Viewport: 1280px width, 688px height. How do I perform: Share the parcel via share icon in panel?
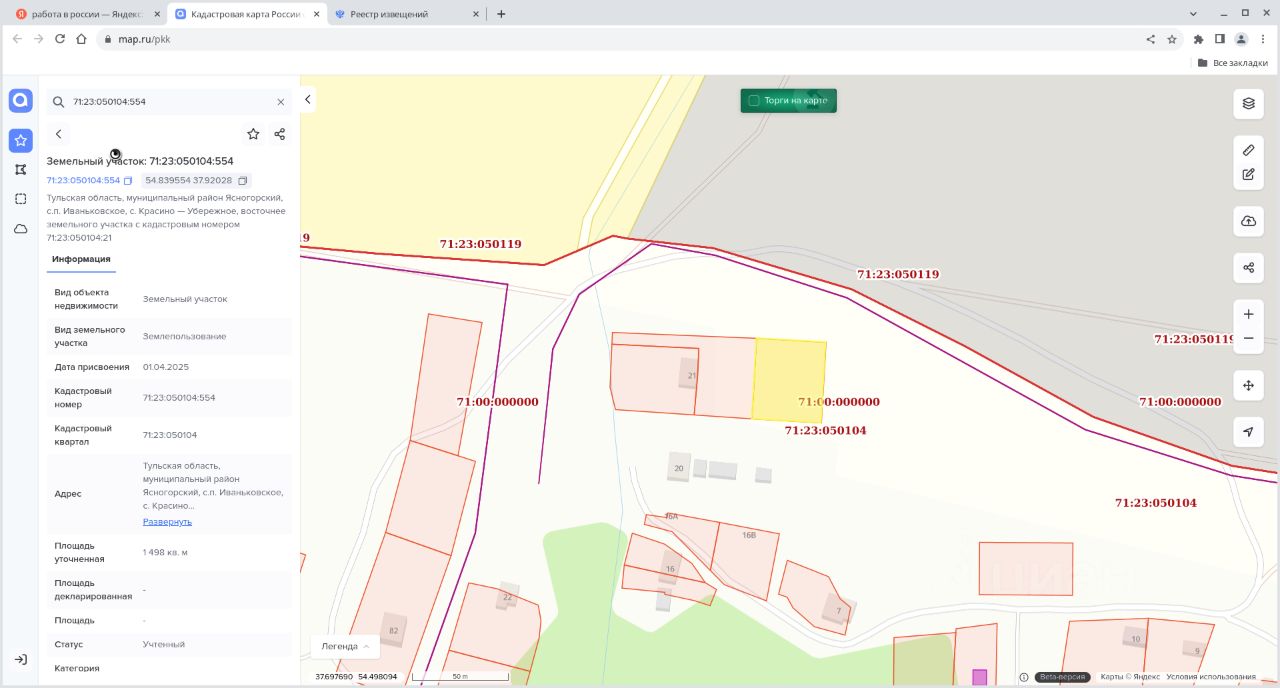(280, 134)
